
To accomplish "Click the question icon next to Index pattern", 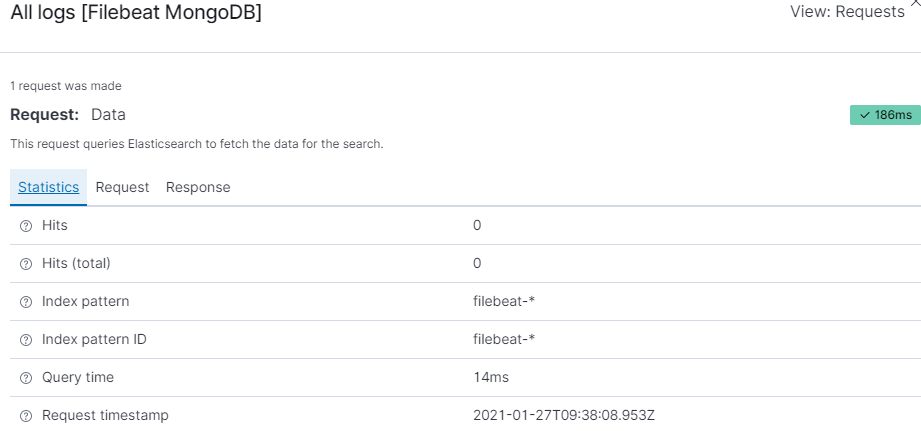I will click(x=26, y=302).
